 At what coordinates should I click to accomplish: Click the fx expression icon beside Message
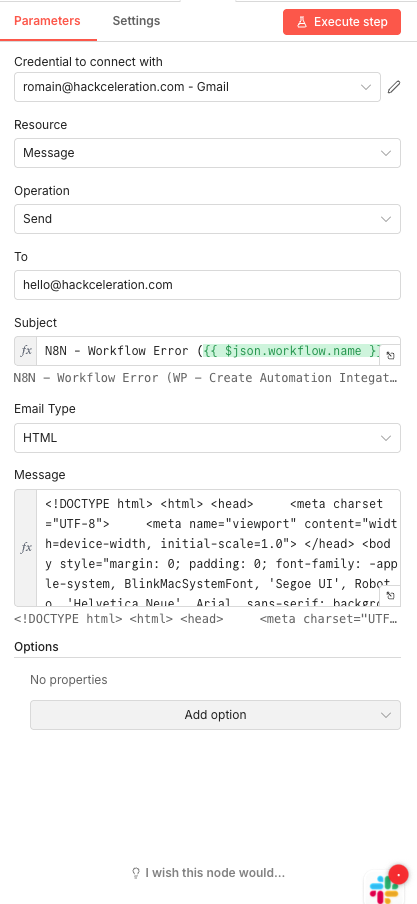26,548
